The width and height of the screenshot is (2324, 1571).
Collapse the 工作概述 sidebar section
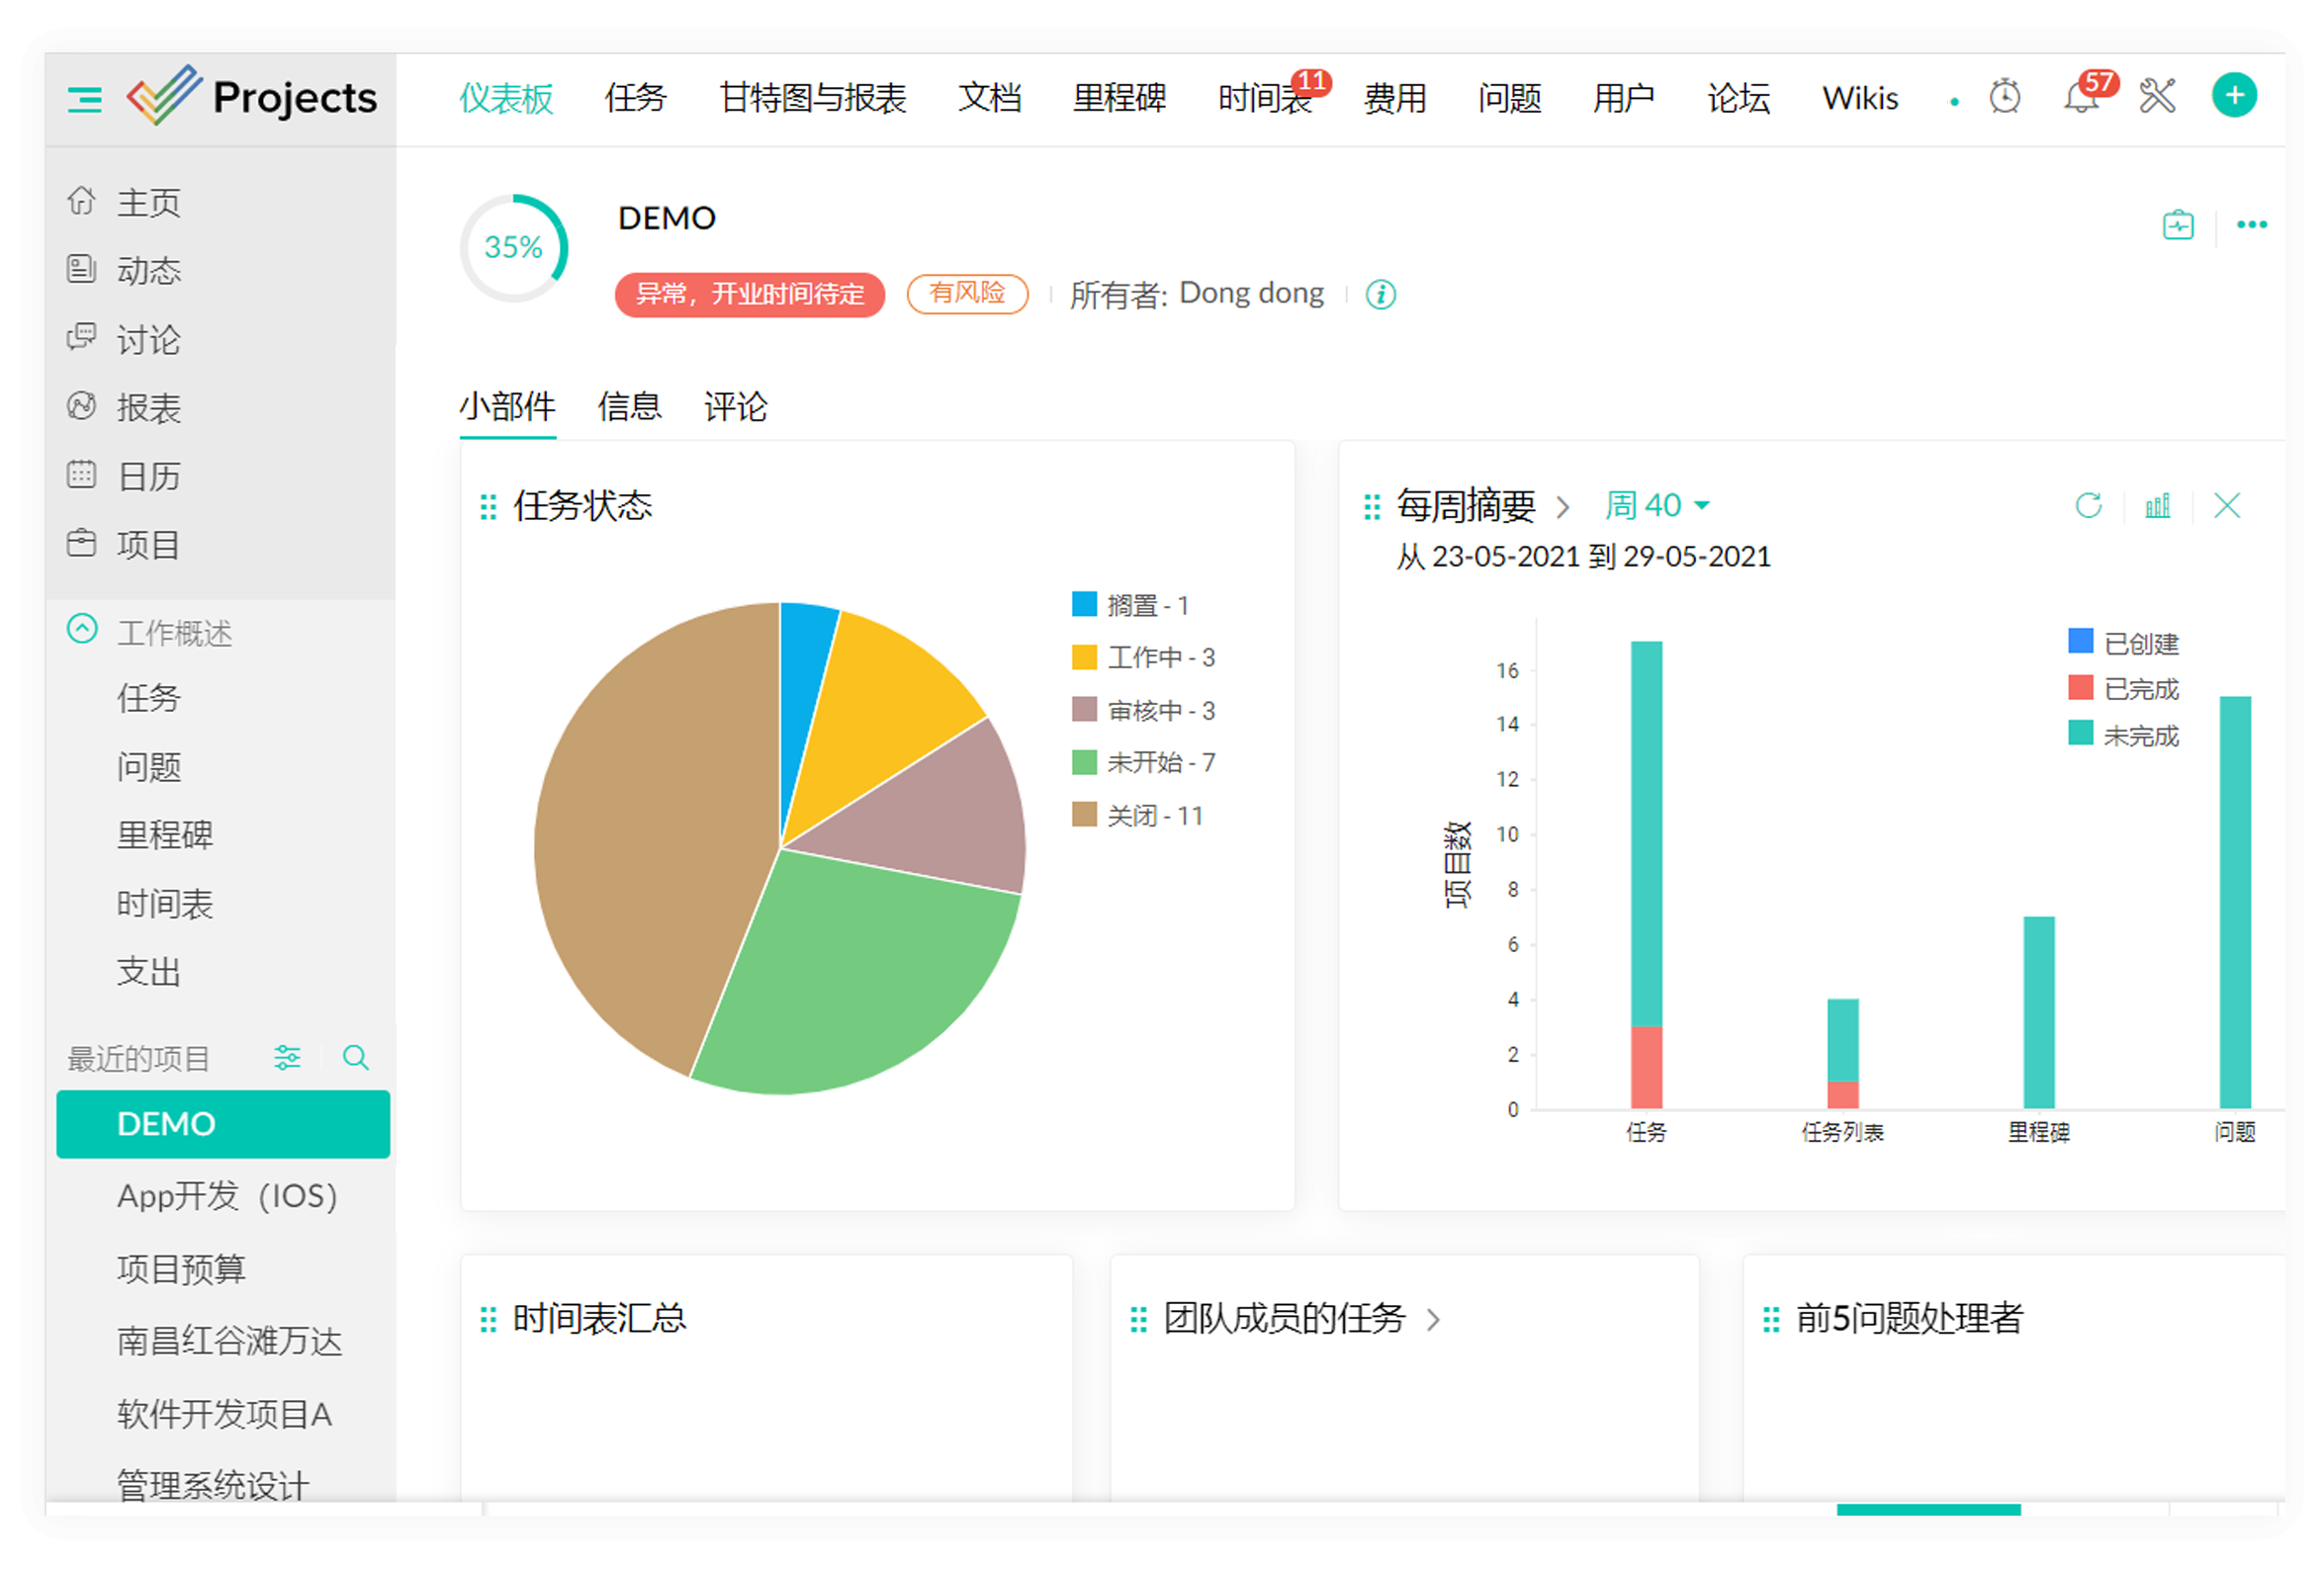[82, 630]
